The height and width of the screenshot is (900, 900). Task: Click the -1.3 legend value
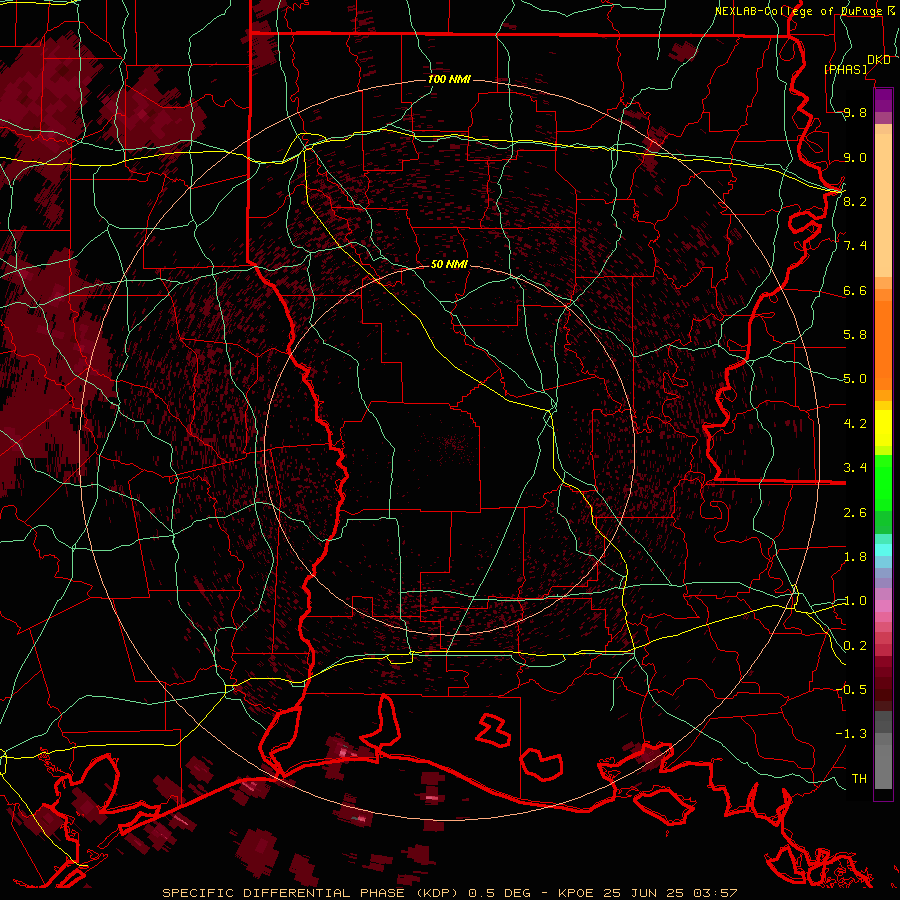coord(851,734)
